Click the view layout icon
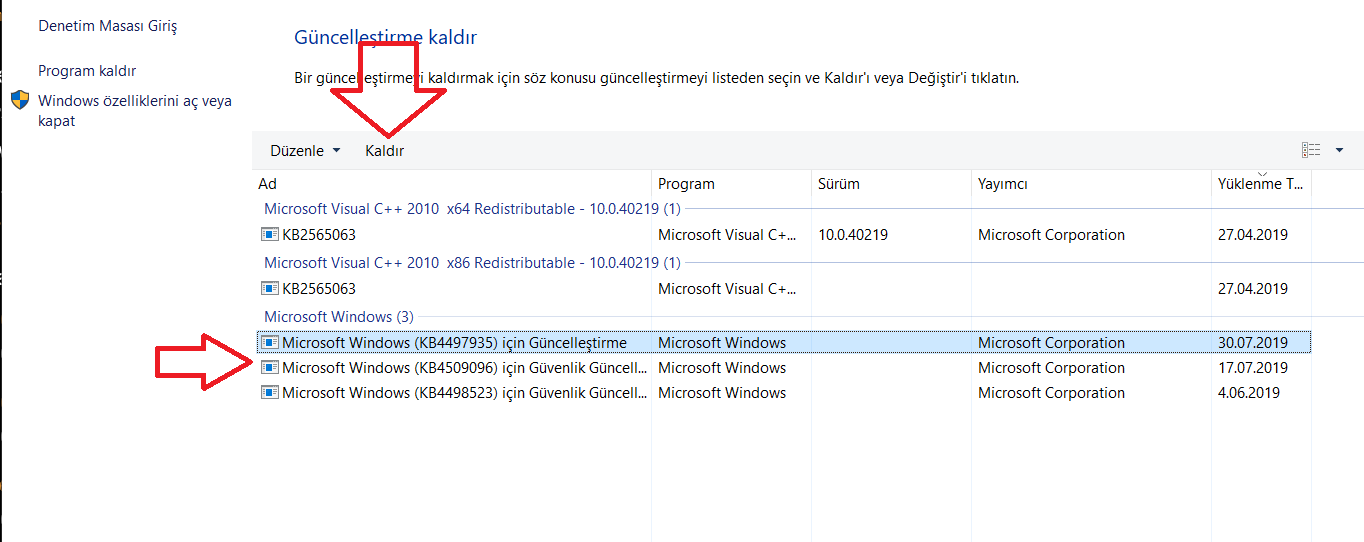The image size is (1364, 542). 1311,150
